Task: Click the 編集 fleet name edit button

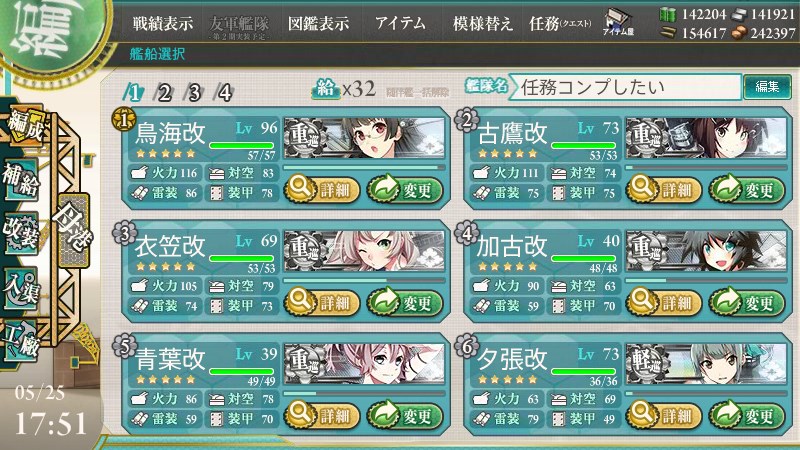Action: (x=767, y=87)
